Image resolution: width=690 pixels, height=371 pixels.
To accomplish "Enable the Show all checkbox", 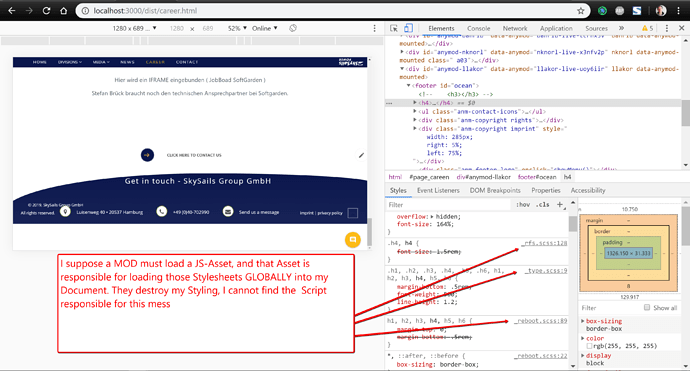I will point(647,308).
